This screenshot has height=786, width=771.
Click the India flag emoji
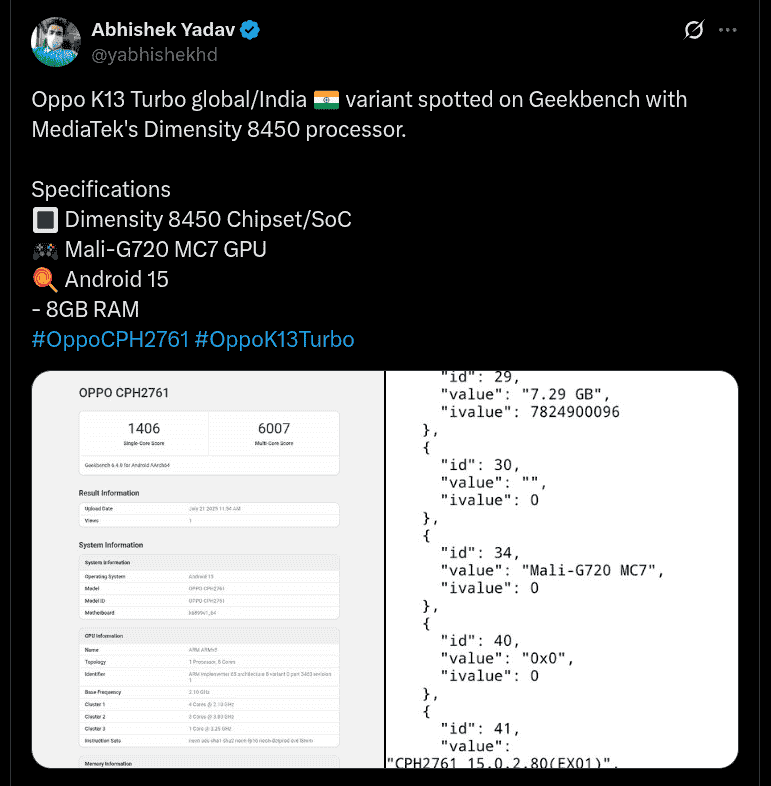tap(327, 100)
